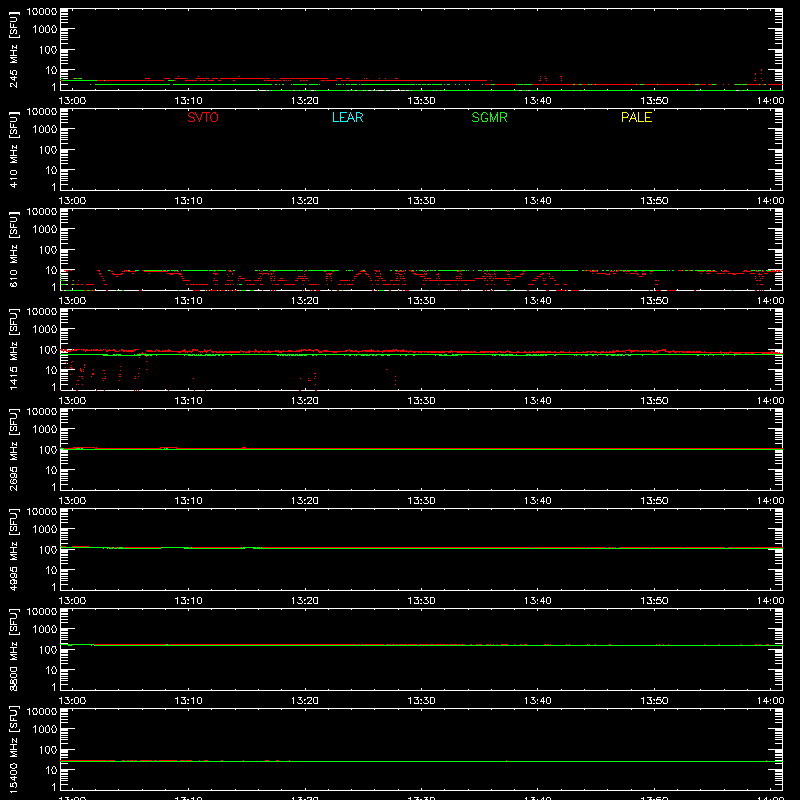Click the 10 tick label on 1415 MHz axis
This screenshot has height=800, width=800.
[x=51, y=370]
